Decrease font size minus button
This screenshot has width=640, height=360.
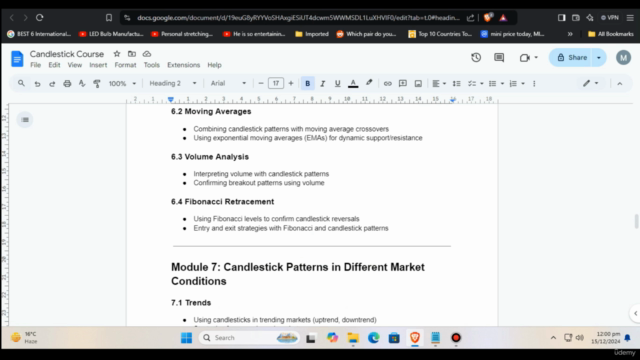(x=261, y=84)
